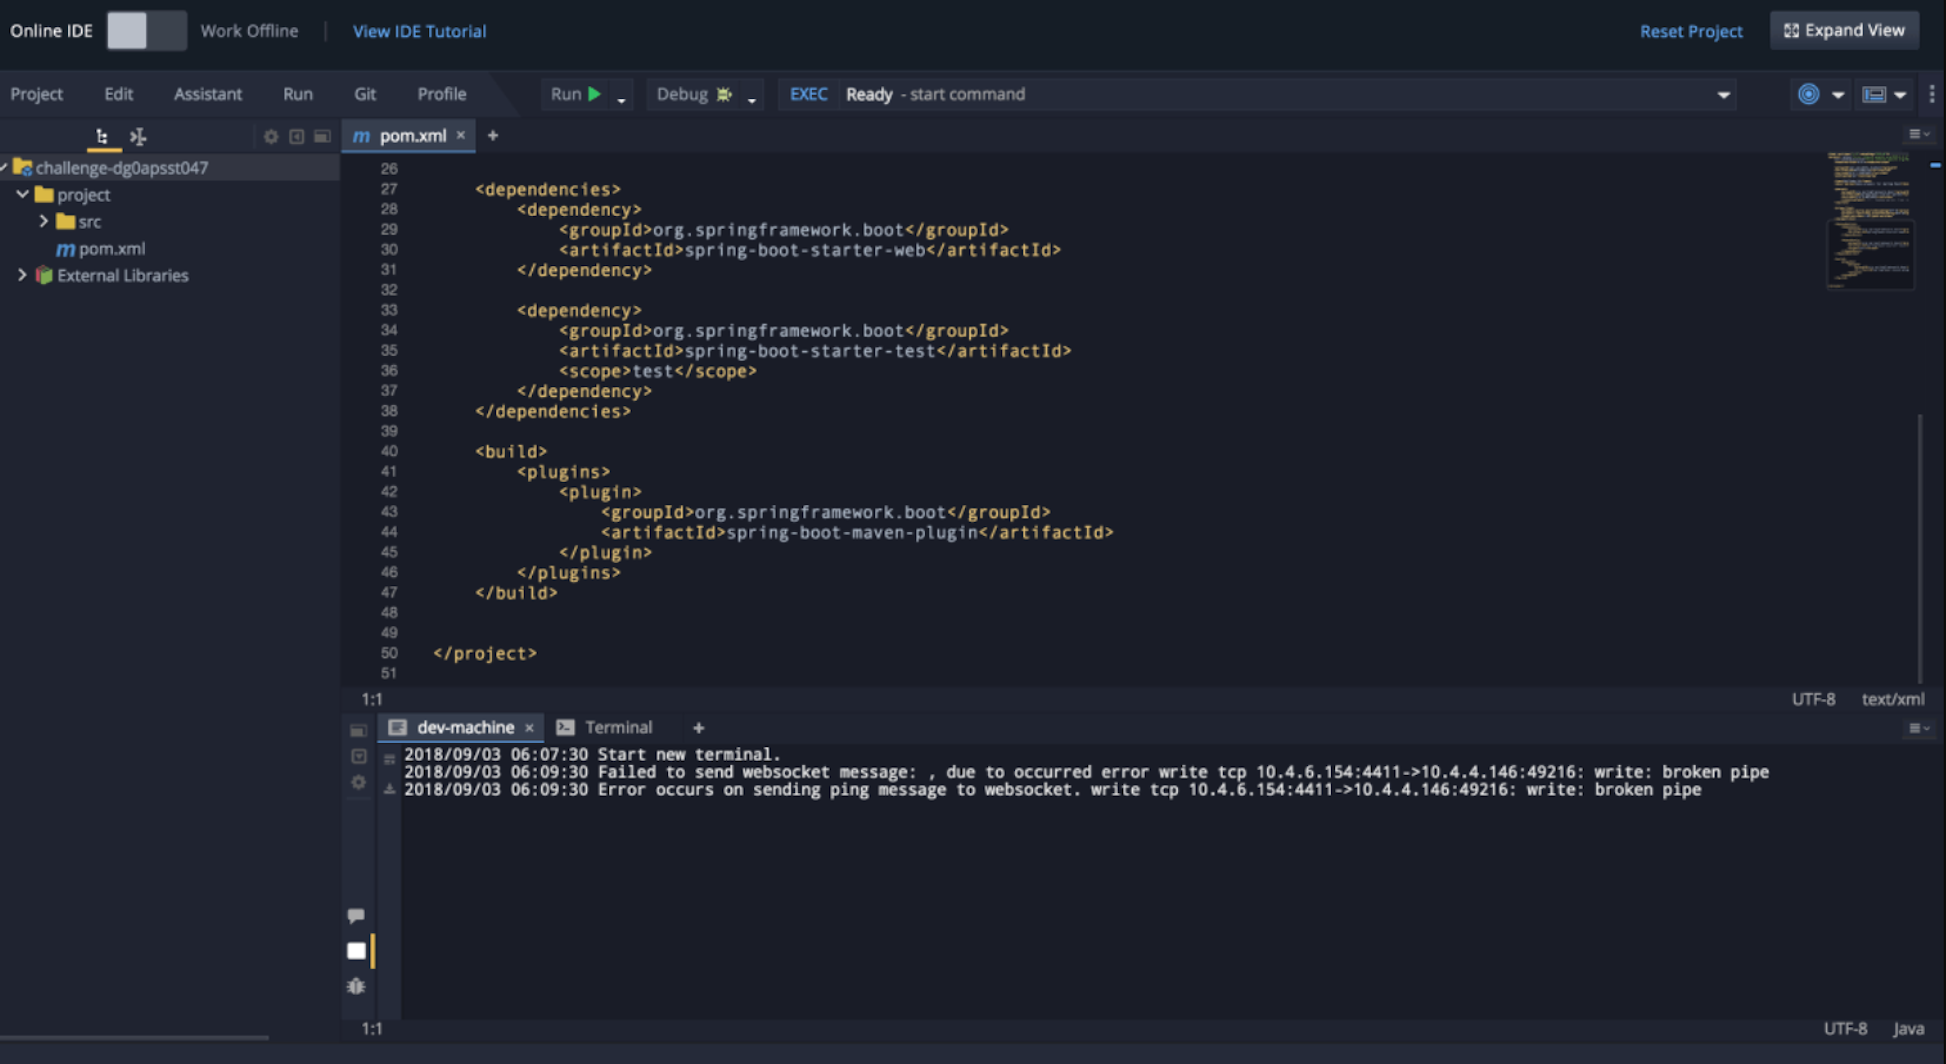Screen dimensions: 1946x1064
Task: Open the debug console bug icon
Action: [x=356, y=986]
